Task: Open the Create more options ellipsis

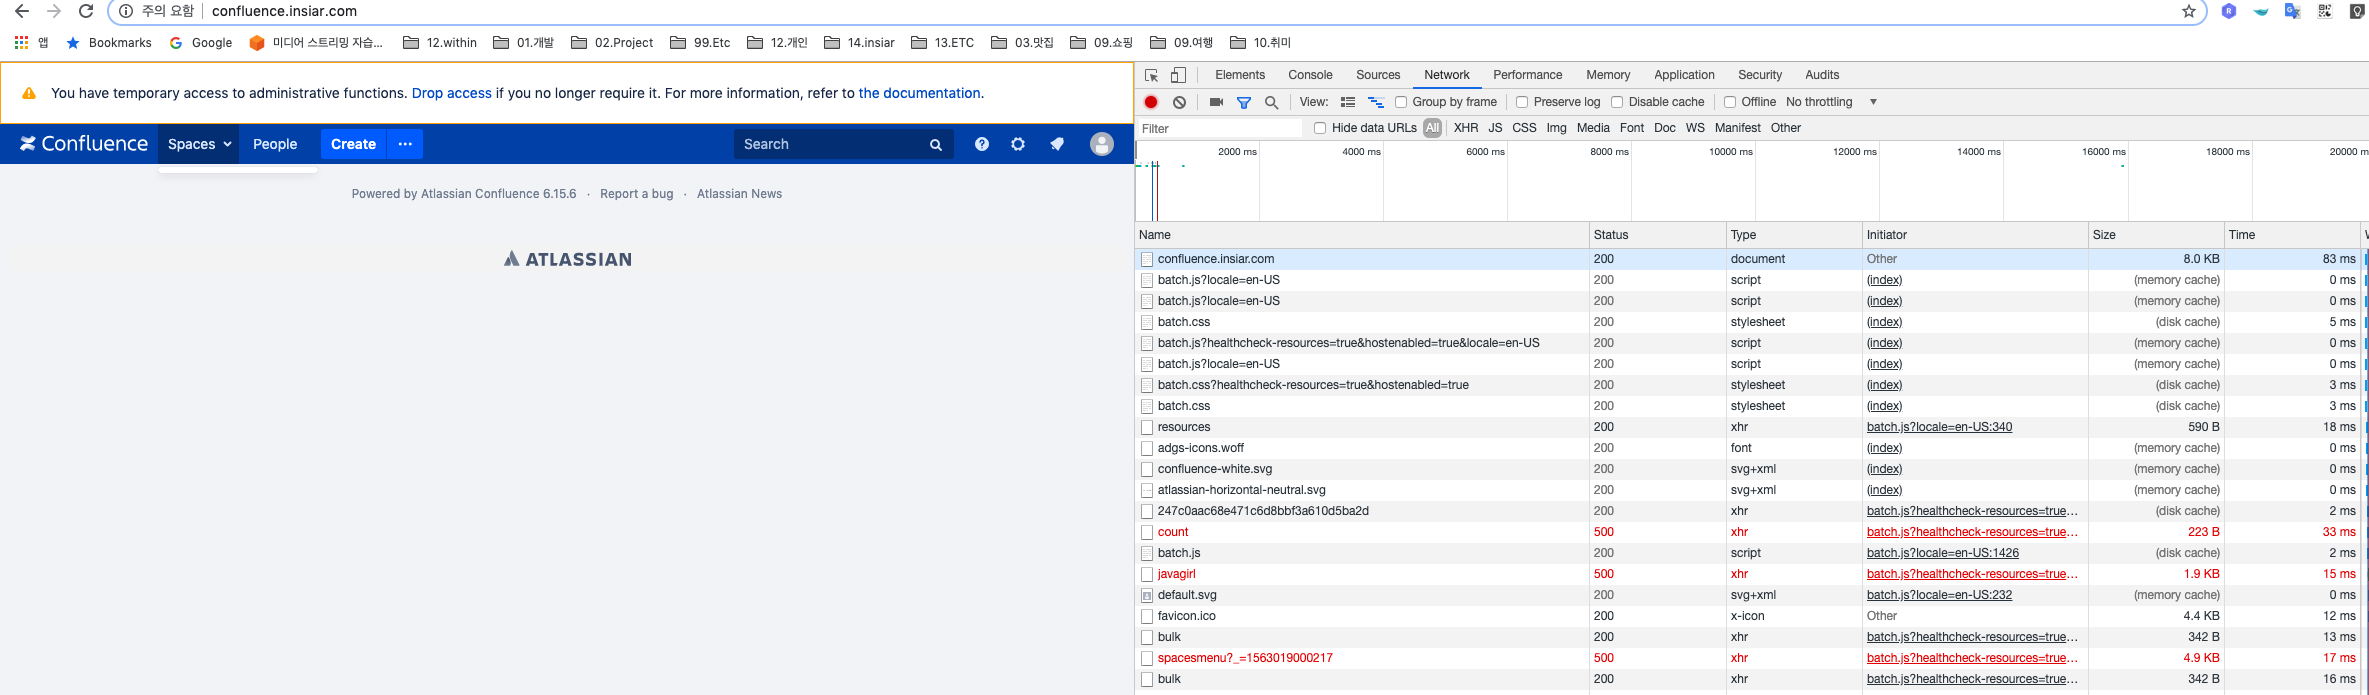Action: 405,144
